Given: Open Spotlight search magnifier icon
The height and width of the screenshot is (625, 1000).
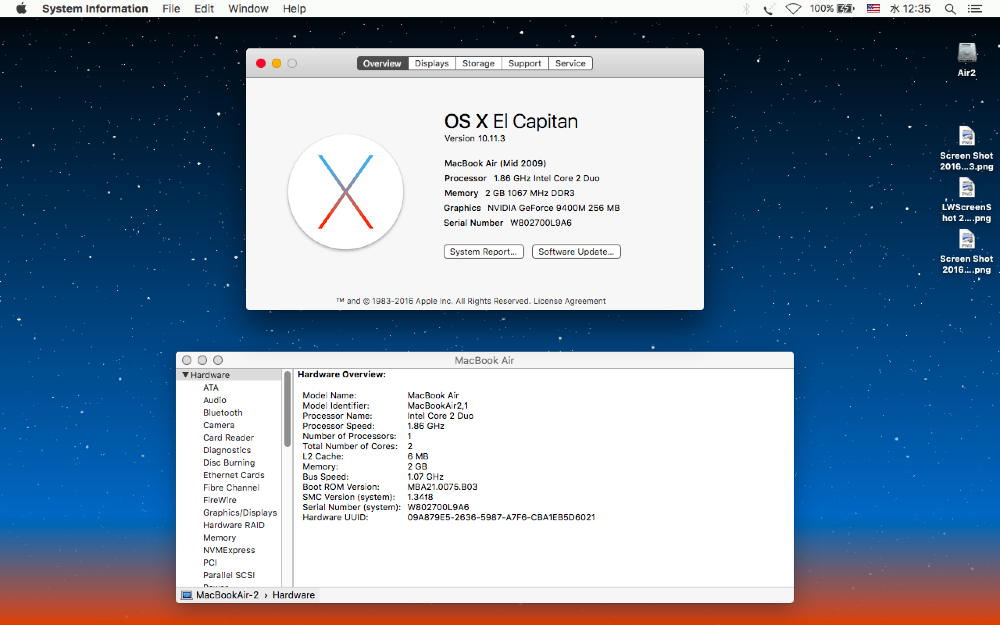Looking at the screenshot, I should click(x=949, y=9).
